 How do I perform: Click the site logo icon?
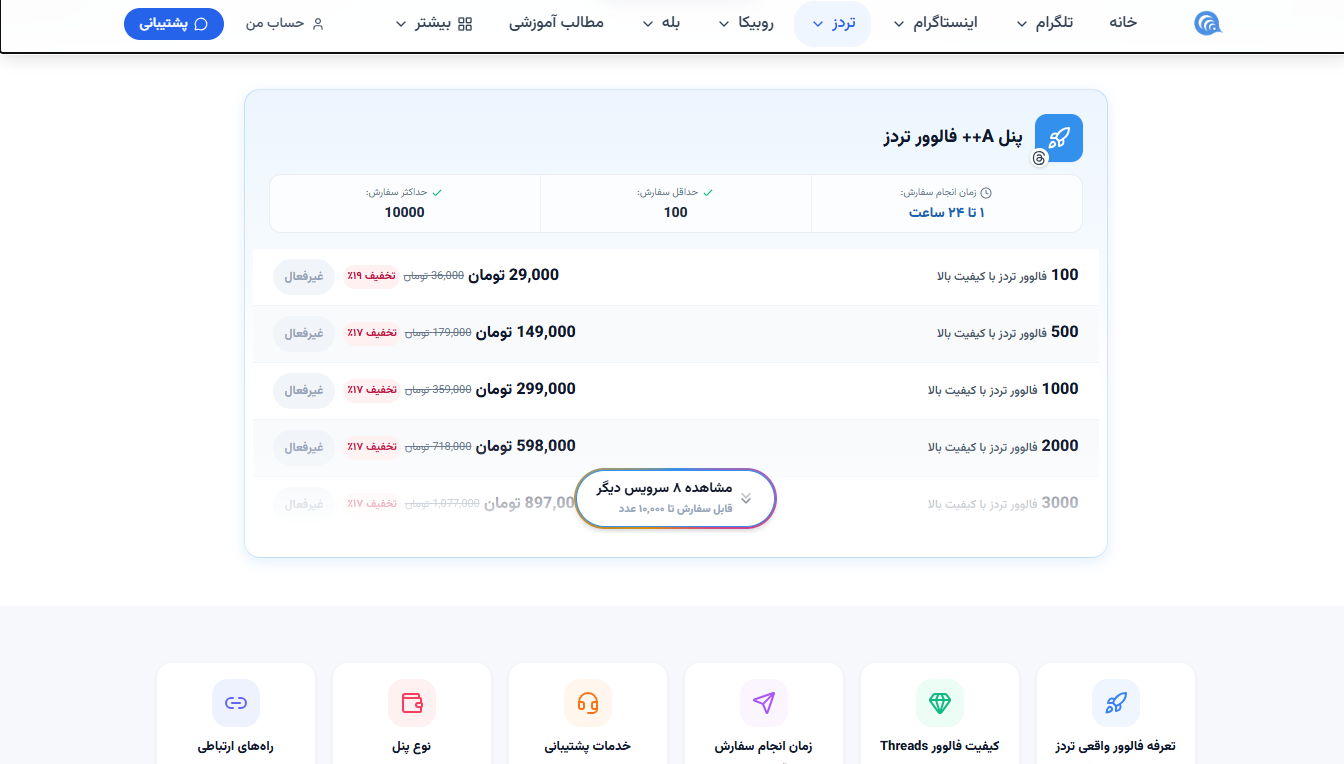click(x=1208, y=23)
